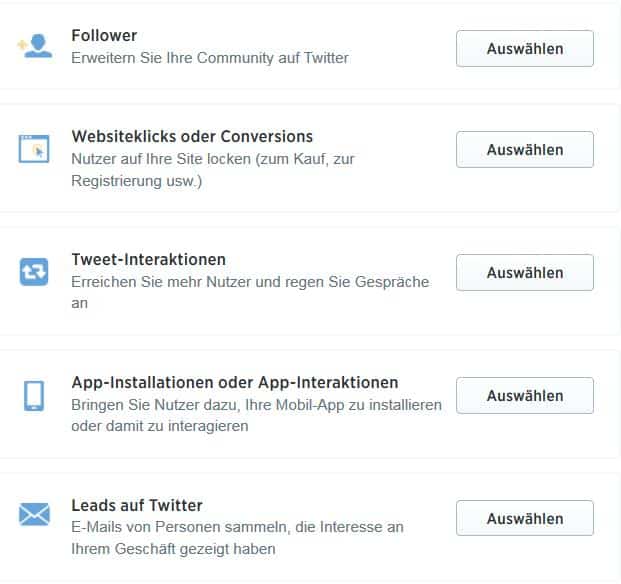Screen dimensions: 621x584
Task: Click the App-Installationen oder App-Interaktionen title
Action: point(235,382)
